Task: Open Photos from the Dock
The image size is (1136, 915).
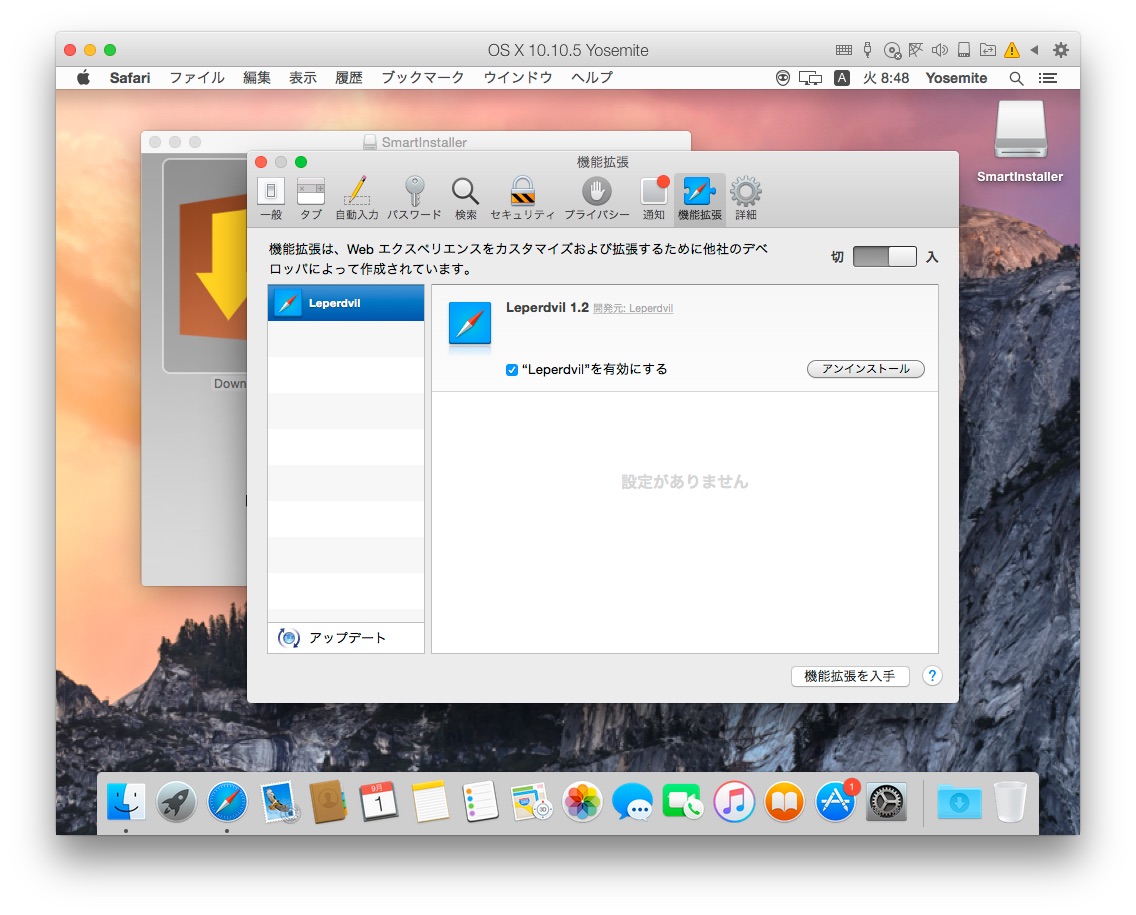Action: 582,803
